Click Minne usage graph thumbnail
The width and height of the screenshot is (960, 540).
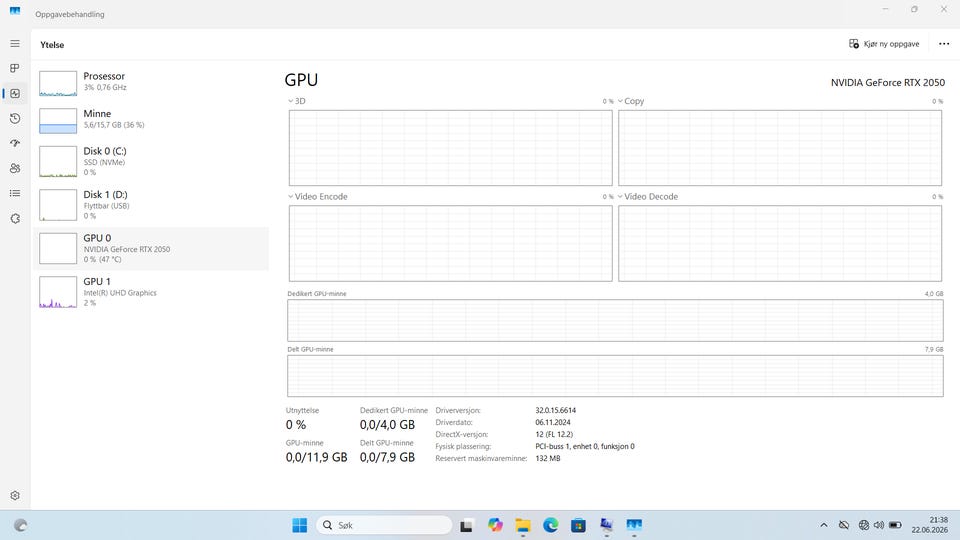[x=58, y=121]
